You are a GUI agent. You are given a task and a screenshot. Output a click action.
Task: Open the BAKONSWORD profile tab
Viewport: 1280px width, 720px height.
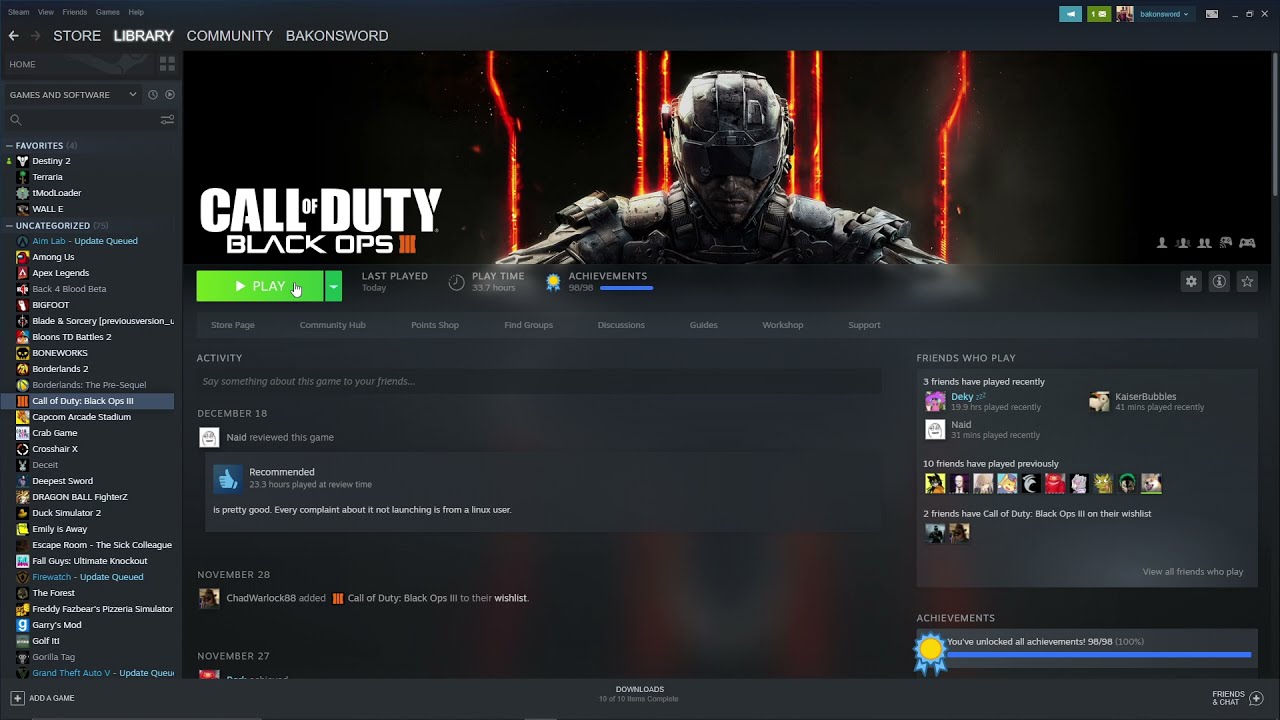[x=337, y=35]
